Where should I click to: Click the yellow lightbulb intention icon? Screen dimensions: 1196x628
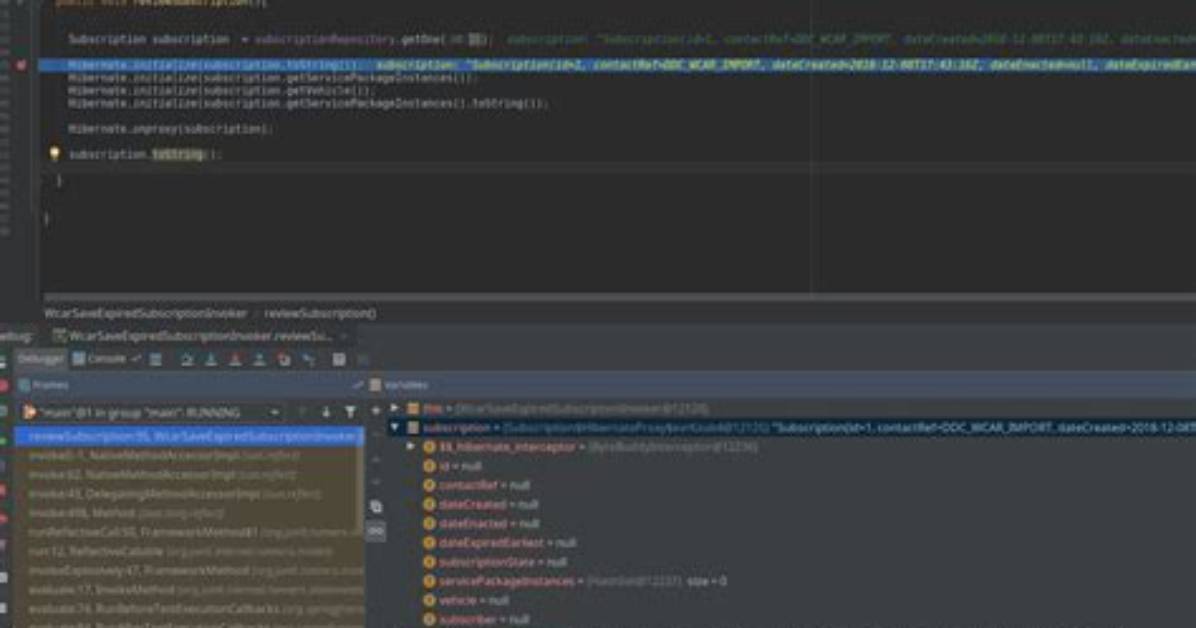click(54, 153)
